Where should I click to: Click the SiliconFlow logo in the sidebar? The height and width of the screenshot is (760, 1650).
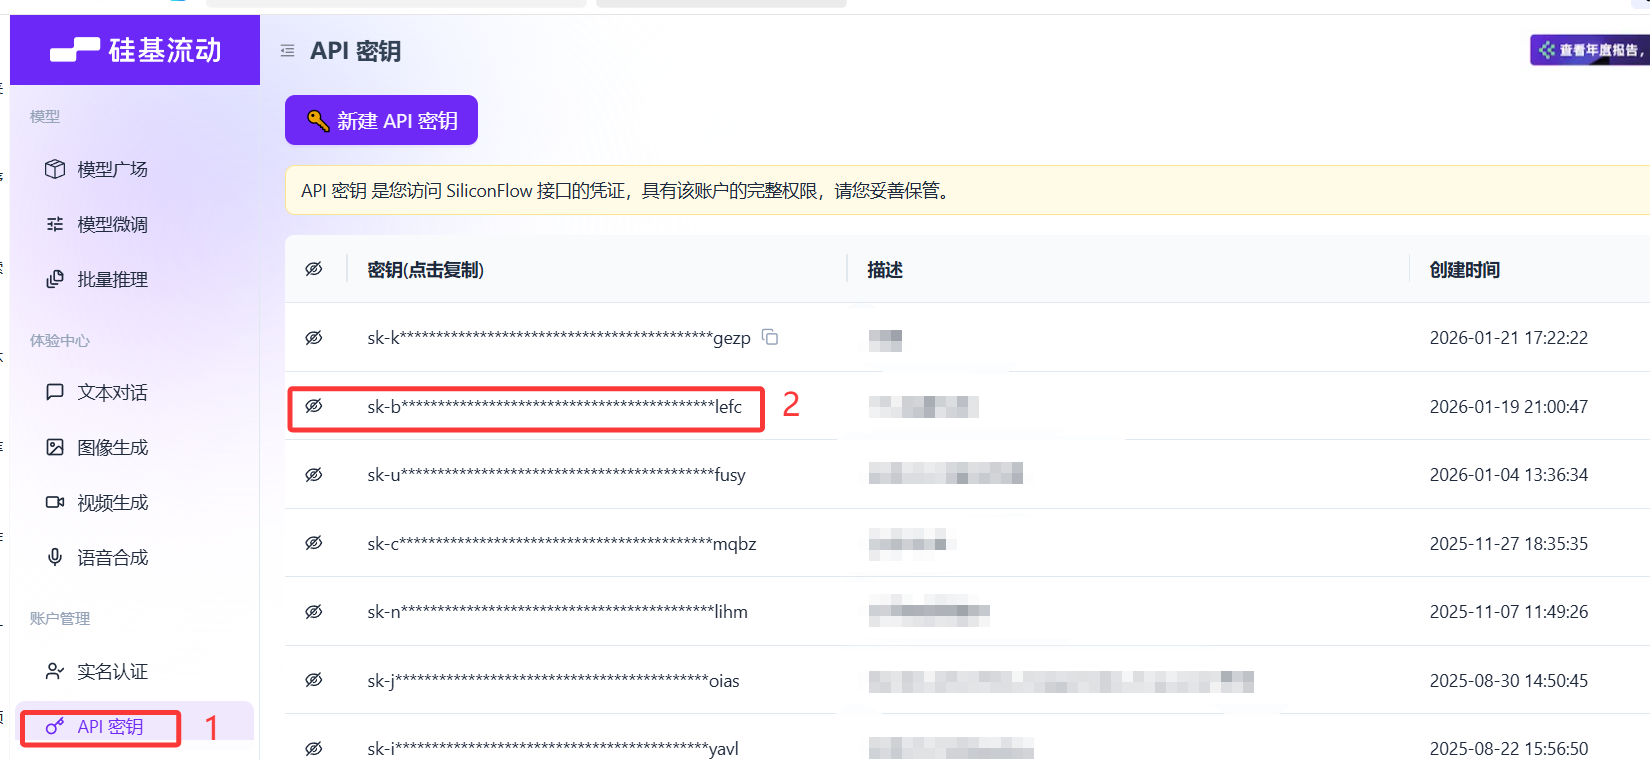tap(135, 50)
